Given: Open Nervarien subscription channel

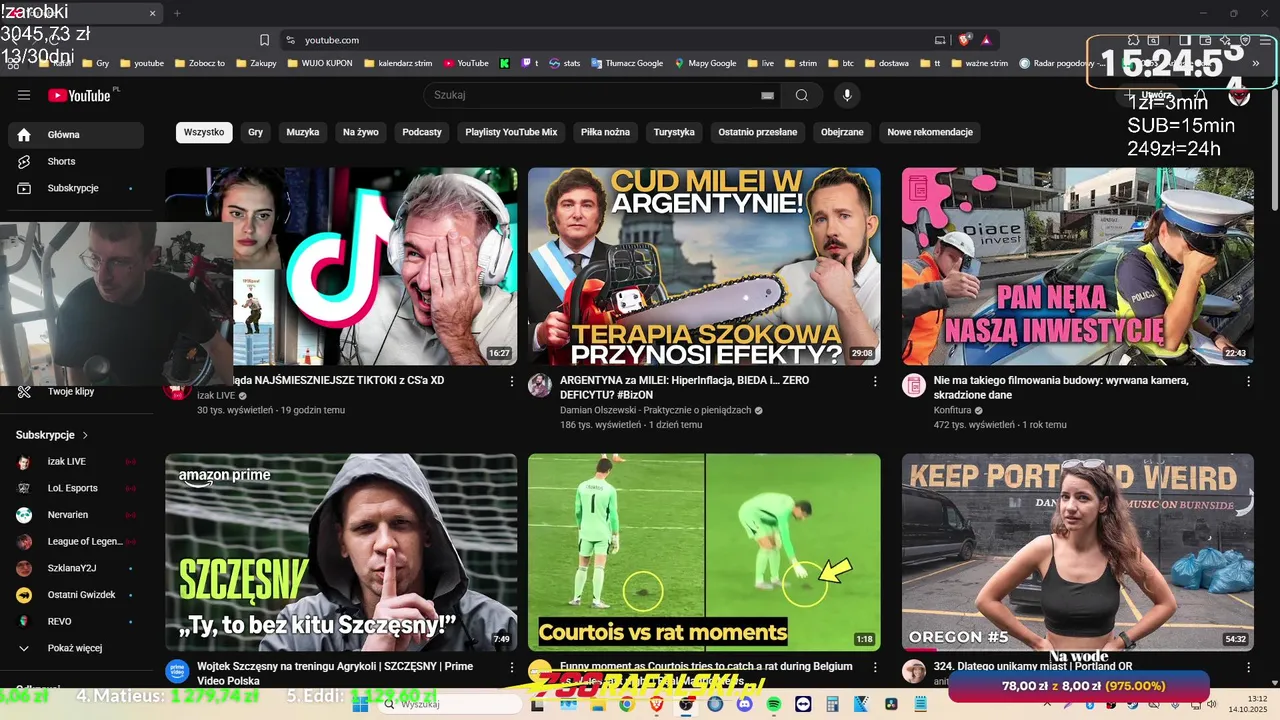Looking at the screenshot, I should [76, 515].
